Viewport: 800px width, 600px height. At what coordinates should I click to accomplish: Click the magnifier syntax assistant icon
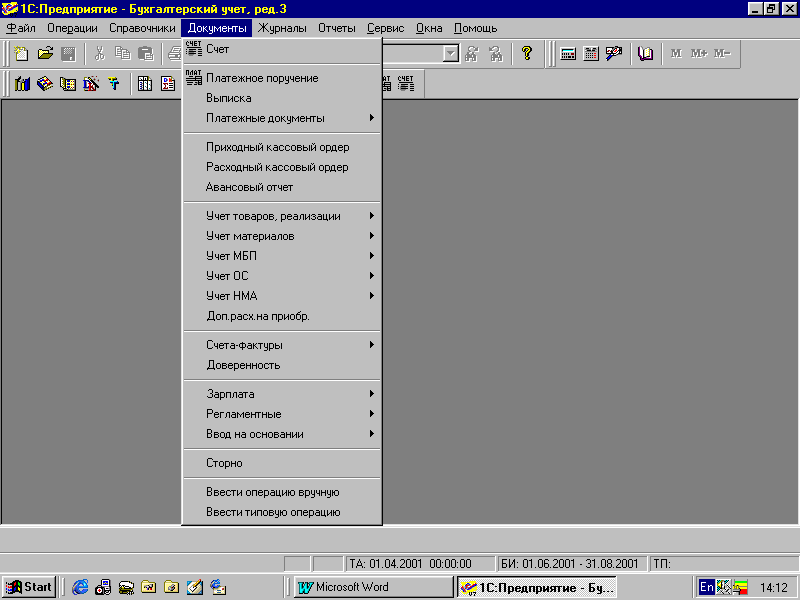[x=614, y=54]
